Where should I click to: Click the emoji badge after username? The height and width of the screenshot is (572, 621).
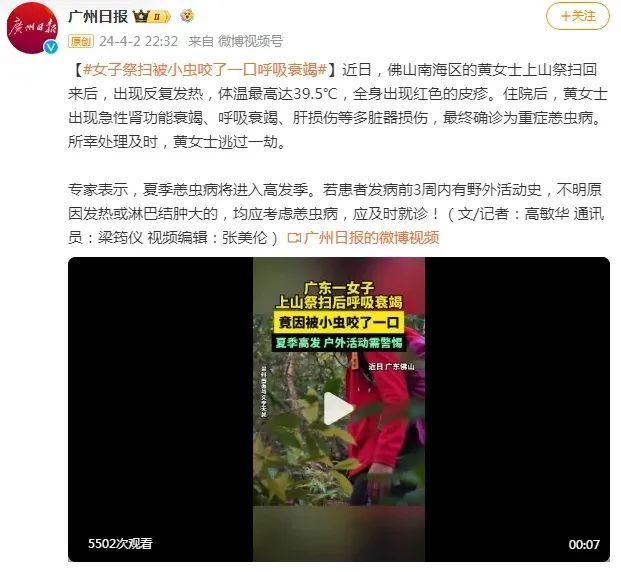tap(187, 16)
